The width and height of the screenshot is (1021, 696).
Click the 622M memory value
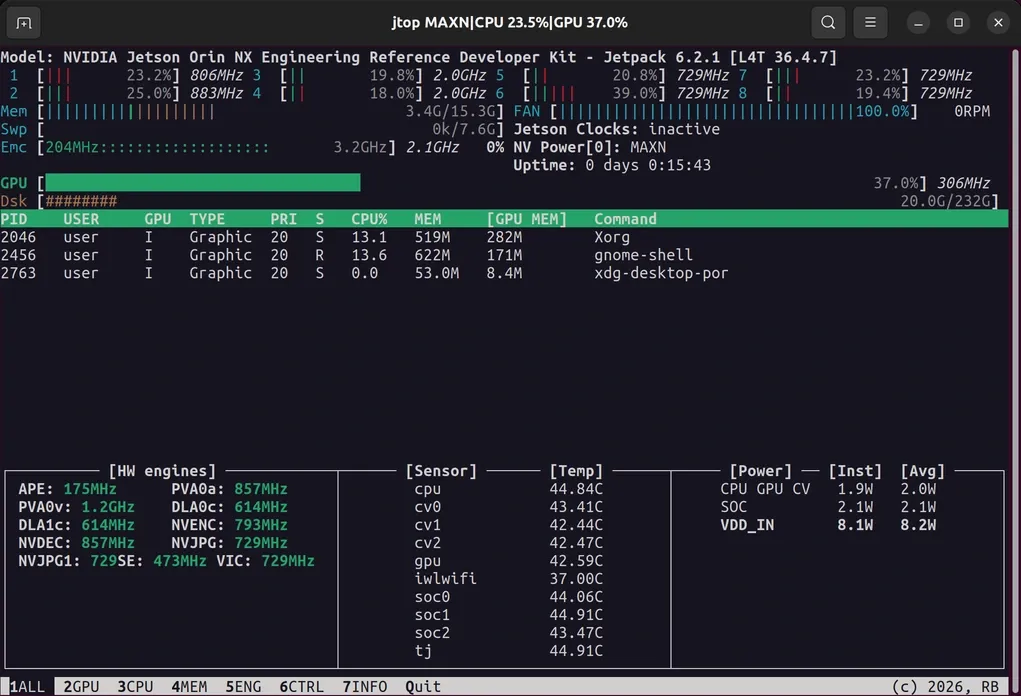pyautogui.click(x=432, y=255)
